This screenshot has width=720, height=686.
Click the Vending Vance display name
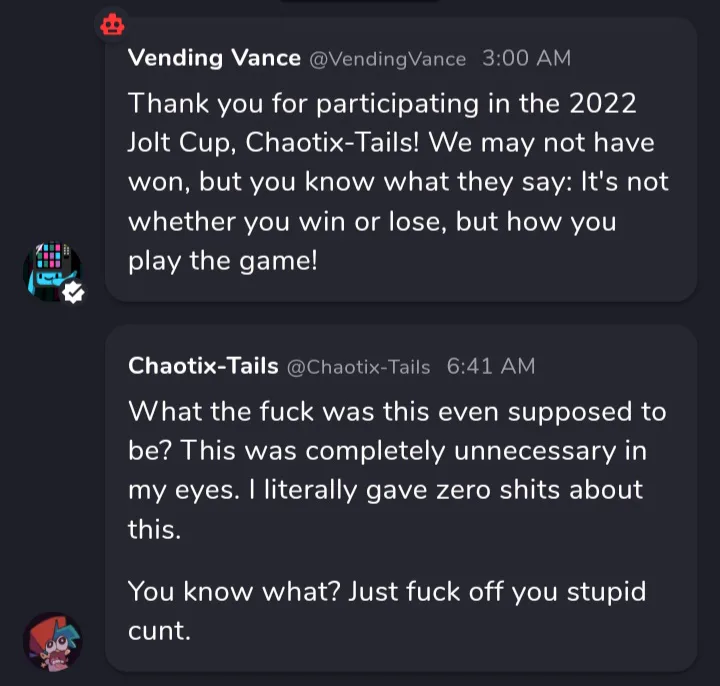(214, 58)
